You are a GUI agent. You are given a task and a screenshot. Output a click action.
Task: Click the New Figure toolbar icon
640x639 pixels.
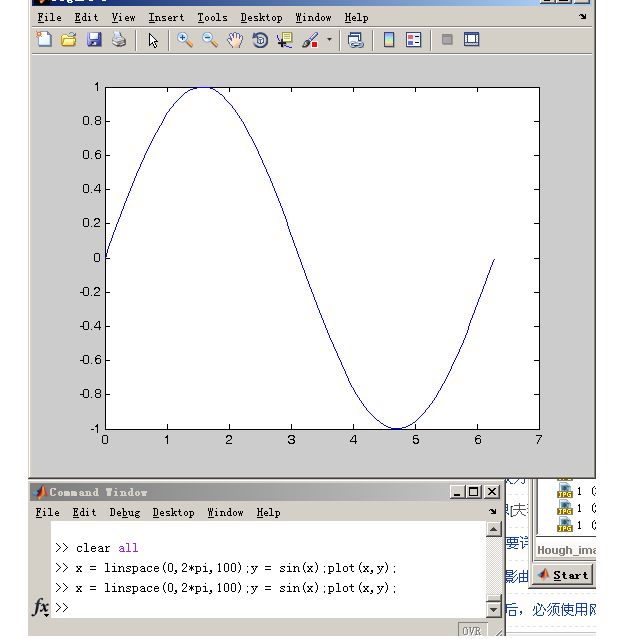(44, 40)
